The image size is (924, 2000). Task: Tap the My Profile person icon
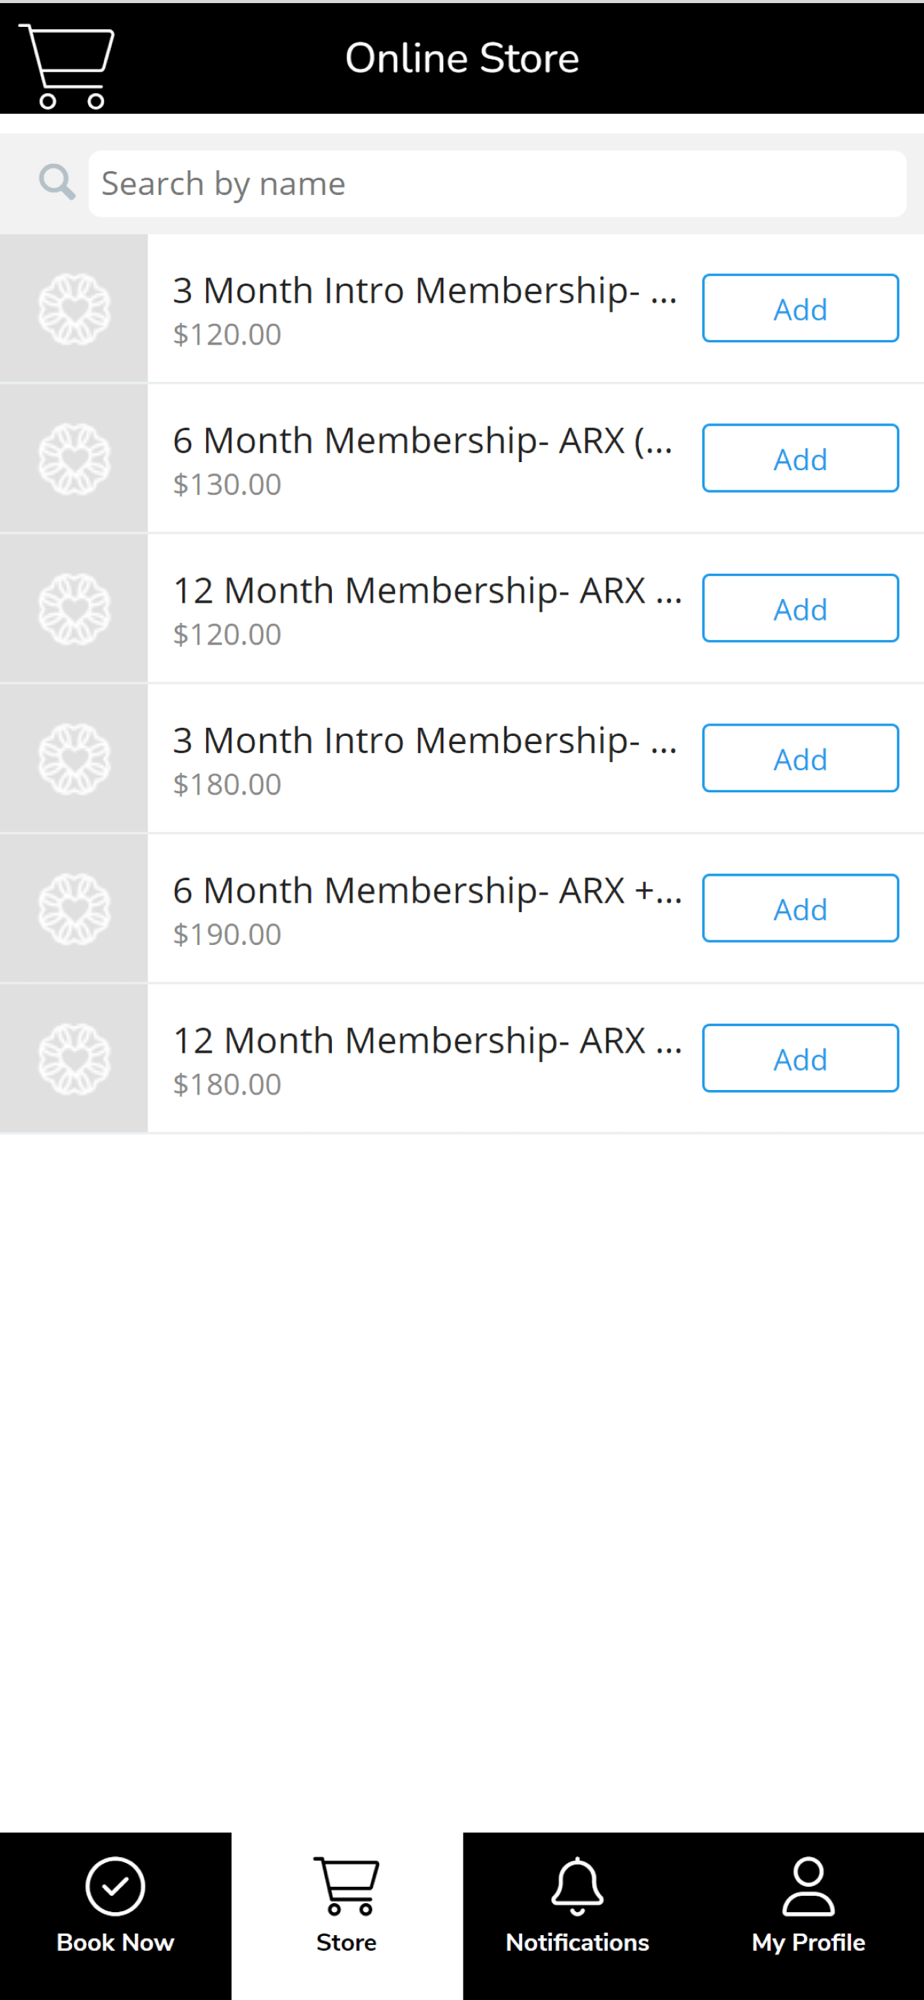[808, 1886]
